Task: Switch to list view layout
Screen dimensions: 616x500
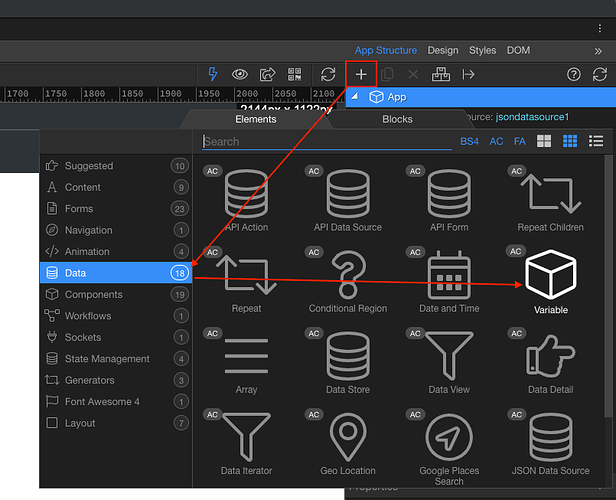Action: pyautogui.click(x=596, y=141)
